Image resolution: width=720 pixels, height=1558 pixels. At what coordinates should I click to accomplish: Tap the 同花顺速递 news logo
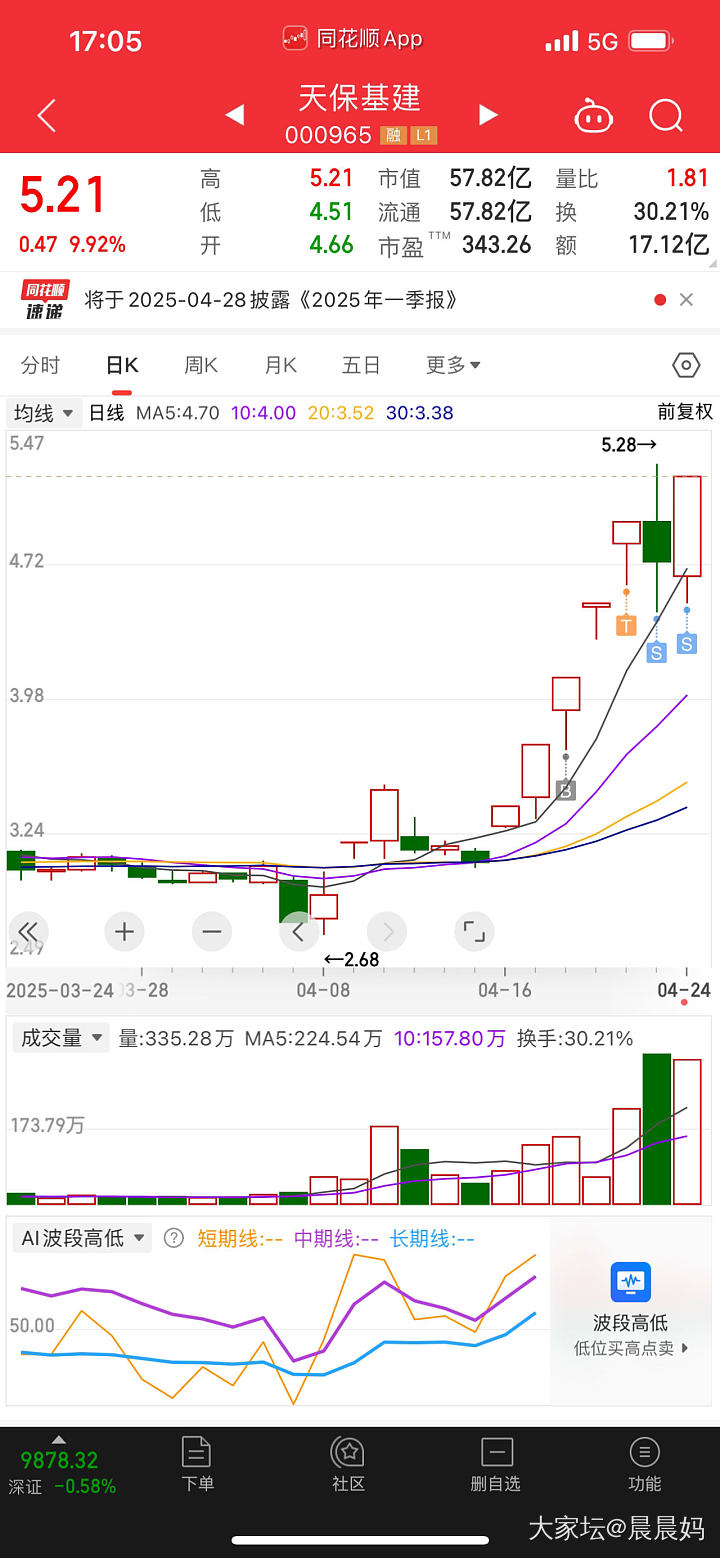tap(45, 300)
